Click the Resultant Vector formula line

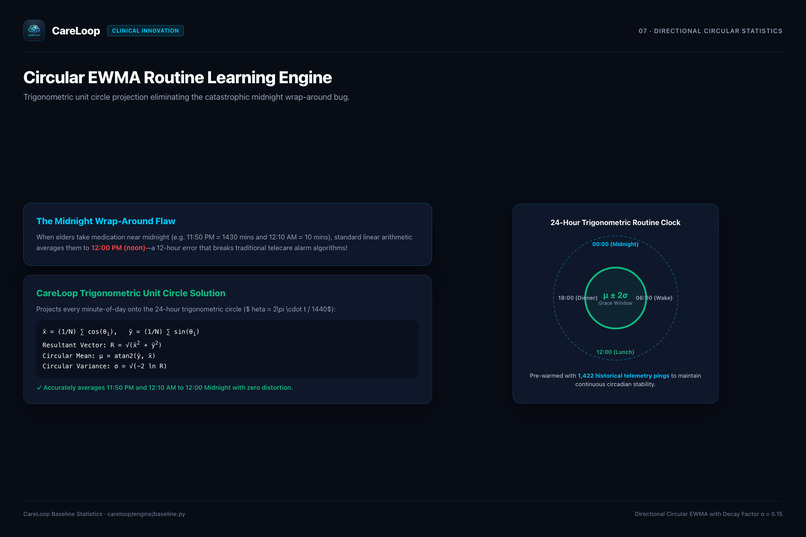[102, 345]
